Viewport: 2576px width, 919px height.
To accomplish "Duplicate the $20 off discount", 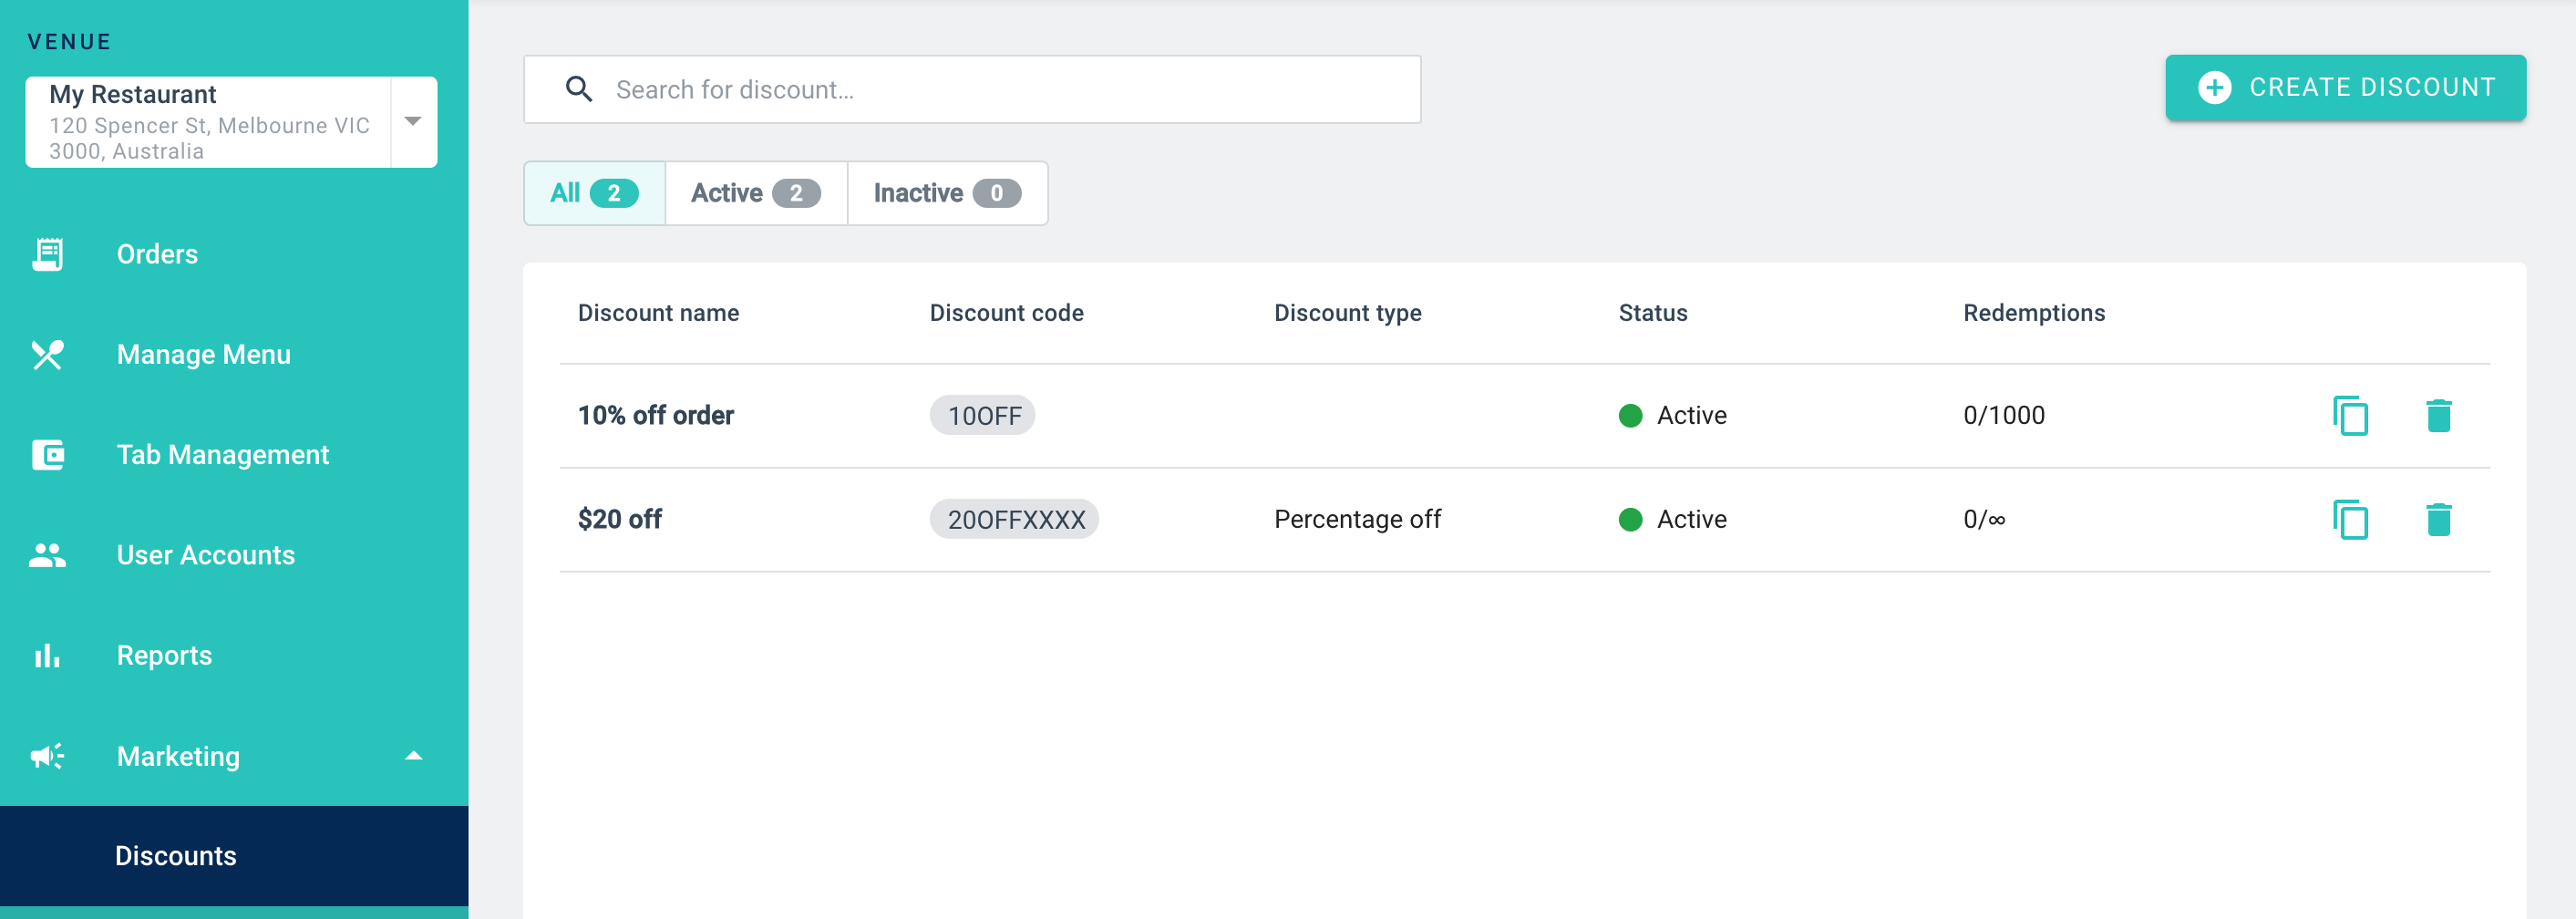I will [x=2350, y=519].
